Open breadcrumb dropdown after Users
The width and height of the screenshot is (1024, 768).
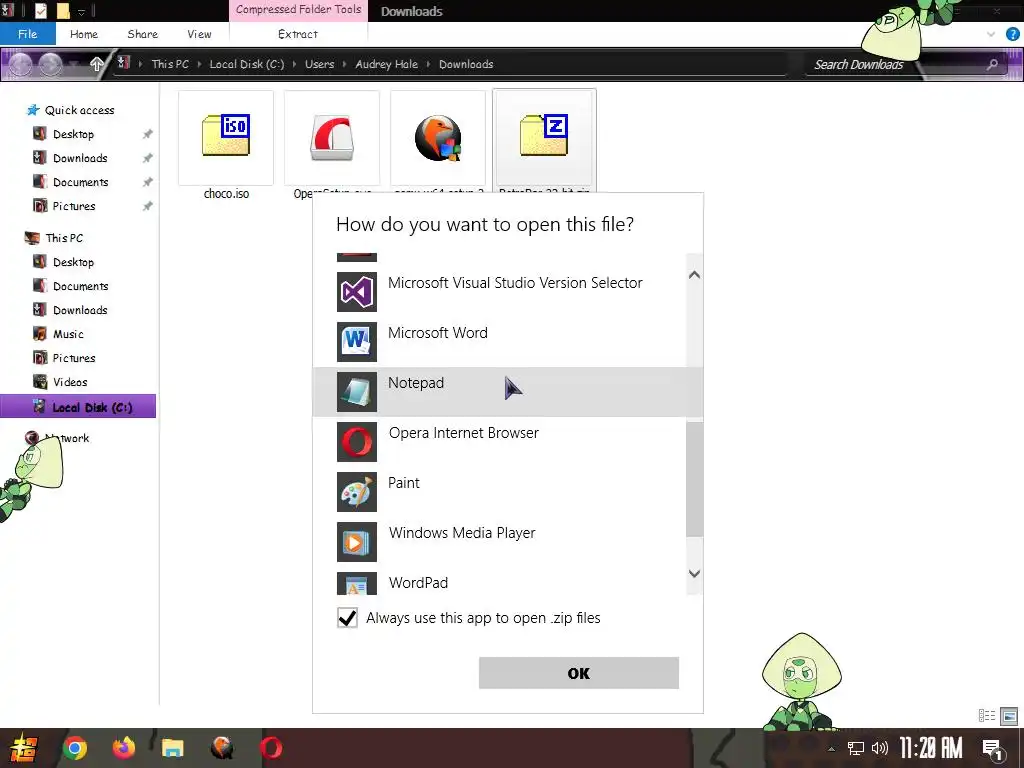pyautogui.click(x=345, y=64)
